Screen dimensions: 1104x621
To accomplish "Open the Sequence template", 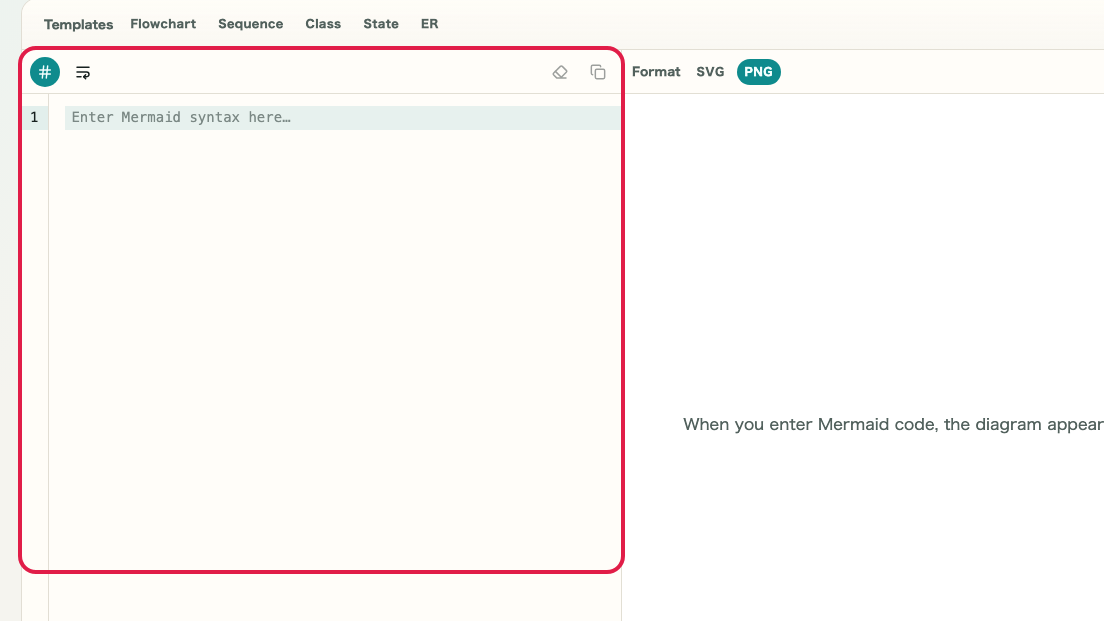I will point(251,24).
